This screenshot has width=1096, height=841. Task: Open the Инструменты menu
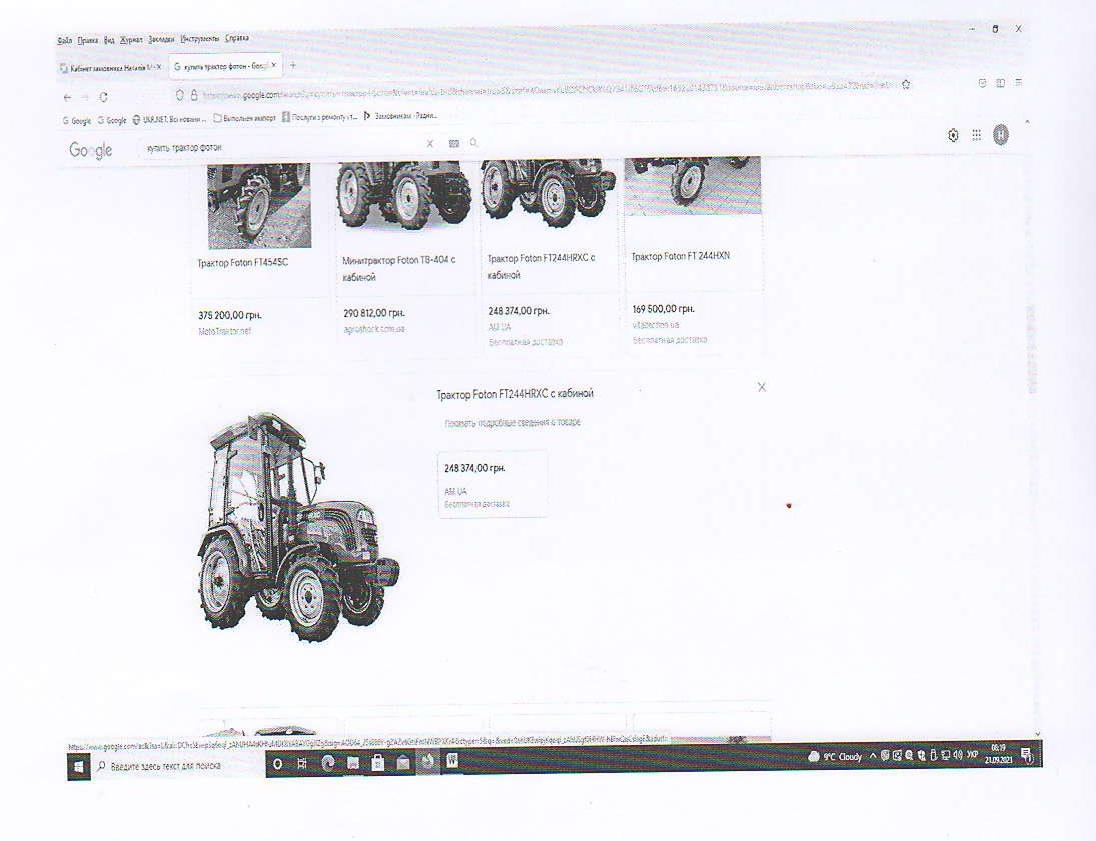200,38
